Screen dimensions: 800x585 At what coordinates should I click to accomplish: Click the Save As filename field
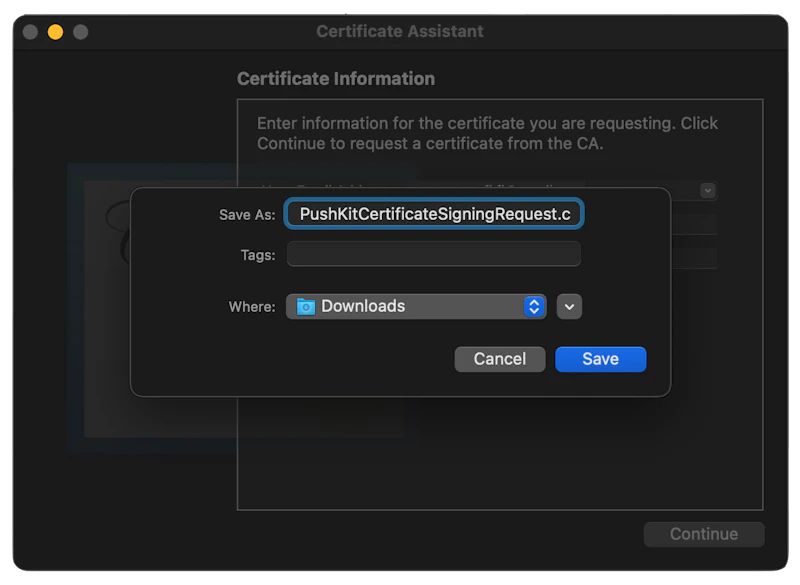click(x=434, y=214)
